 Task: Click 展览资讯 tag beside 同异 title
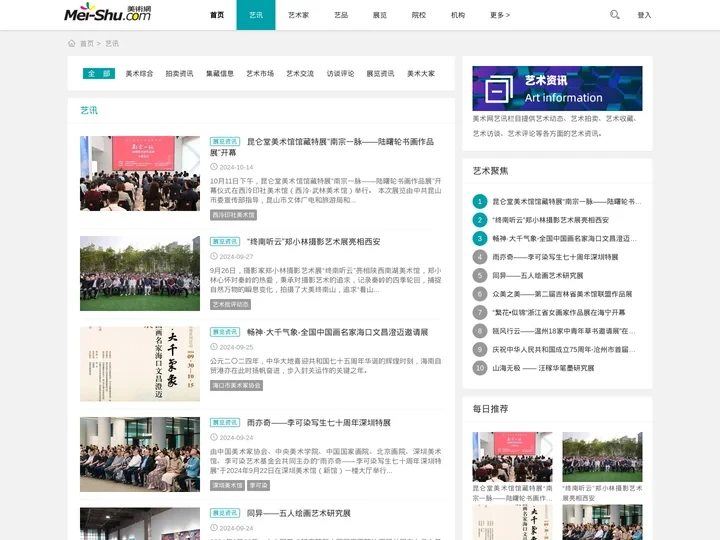[x=225, y=513]
